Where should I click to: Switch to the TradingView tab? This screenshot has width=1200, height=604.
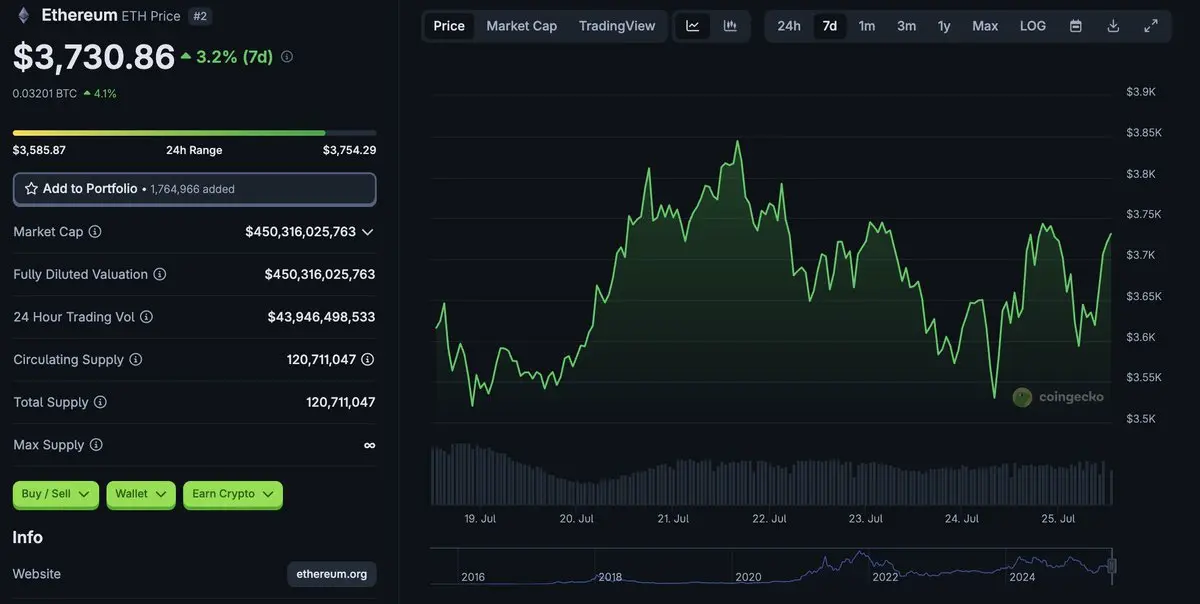[x=617, y=26]
